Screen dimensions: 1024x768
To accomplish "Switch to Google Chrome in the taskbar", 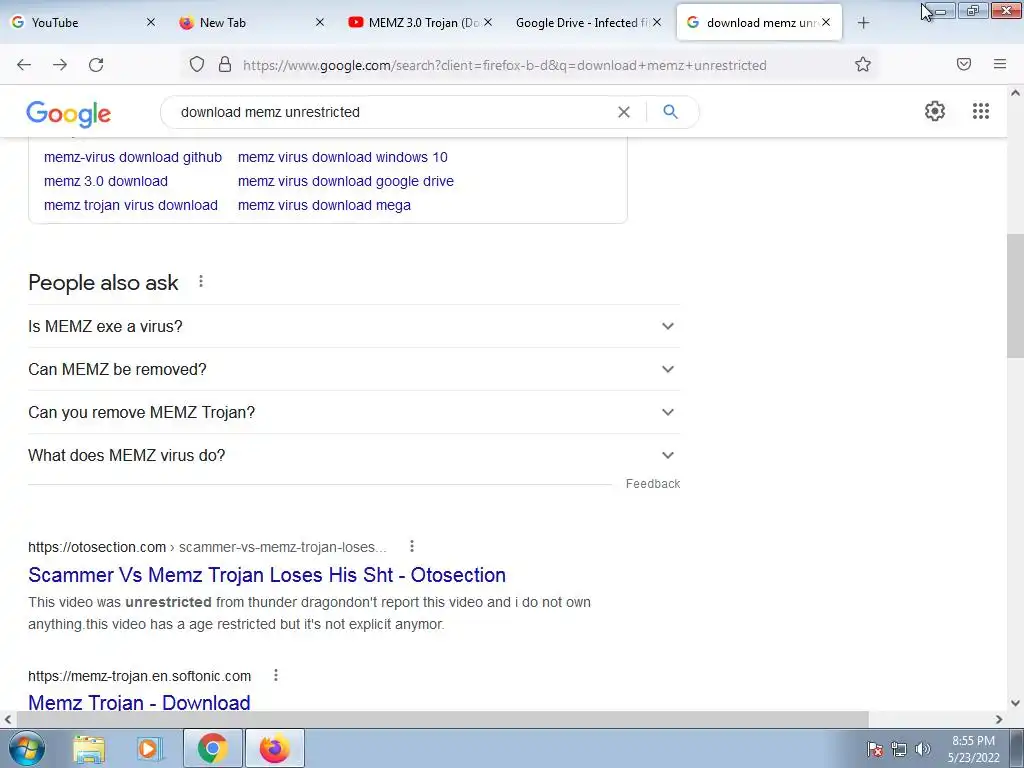I will (x=212, y=748).
